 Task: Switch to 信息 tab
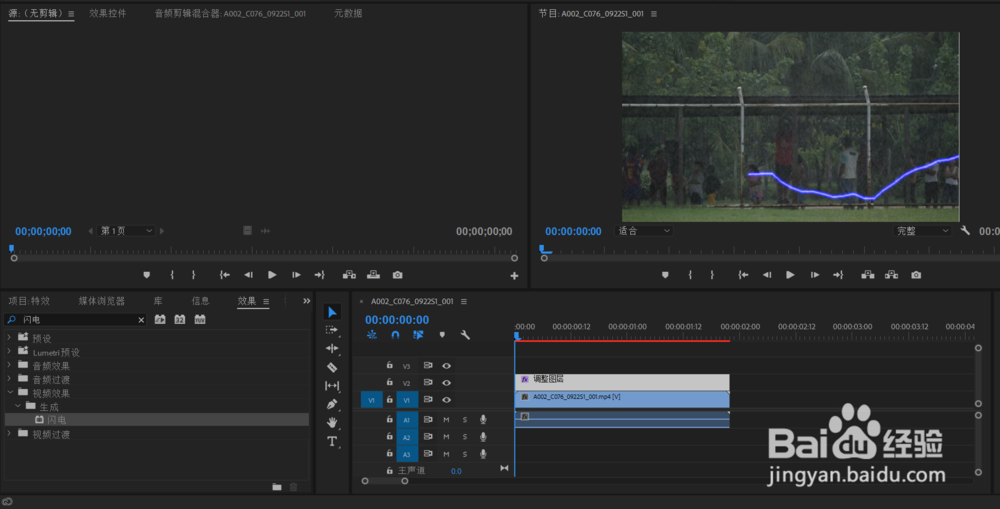point(200,301)
